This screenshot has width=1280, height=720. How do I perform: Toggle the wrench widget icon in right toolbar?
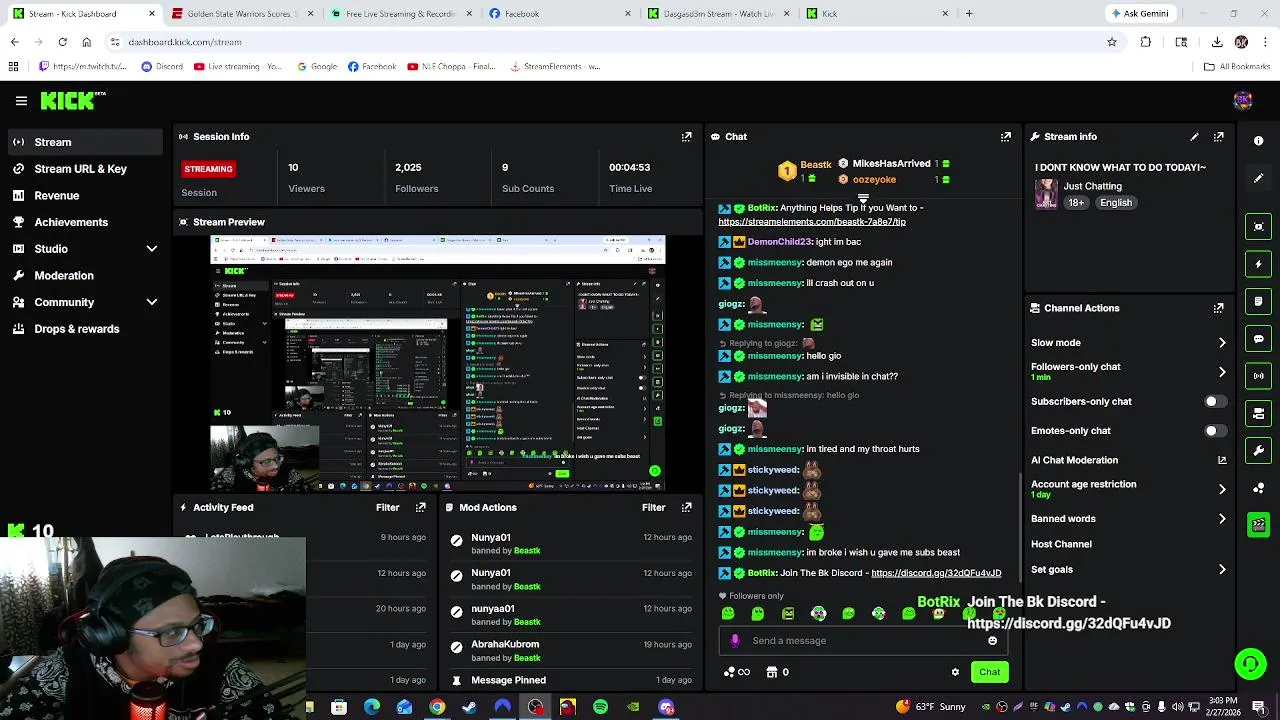1259,451
